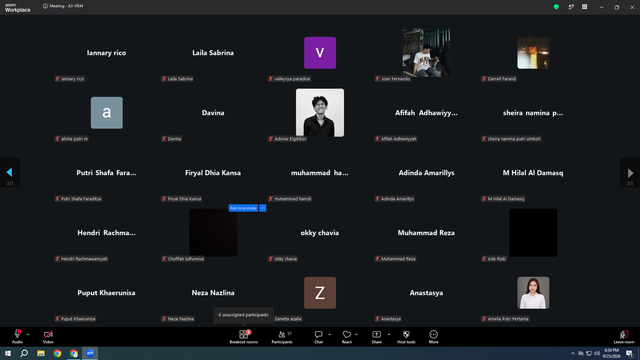Click Meeting - A3-VR44 title text
This screenshot has width=640, height=360.
pos(66,6)
